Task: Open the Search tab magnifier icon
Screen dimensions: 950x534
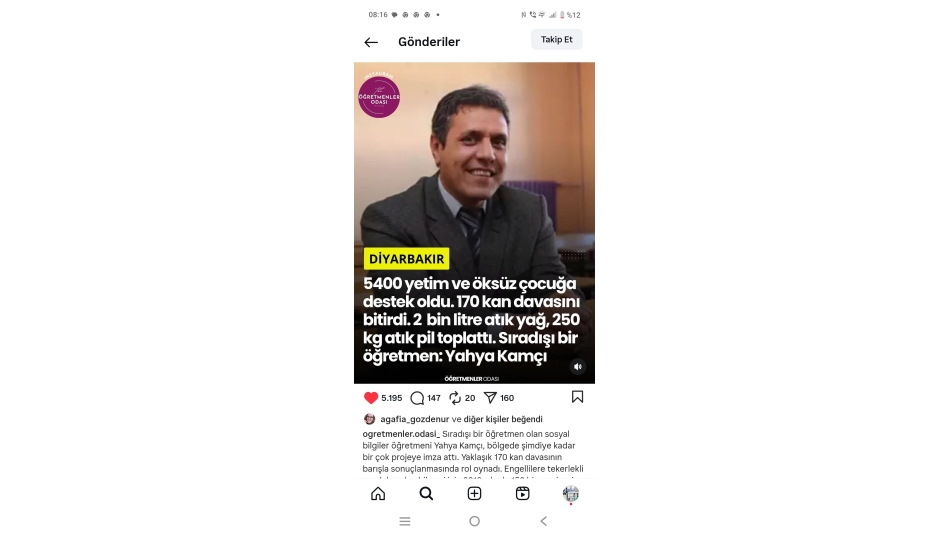Action: click(x=427, y=493)
